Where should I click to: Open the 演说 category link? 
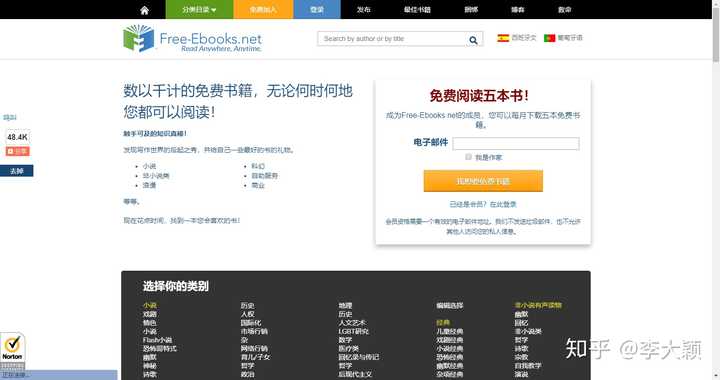click(x=521, y=374)
